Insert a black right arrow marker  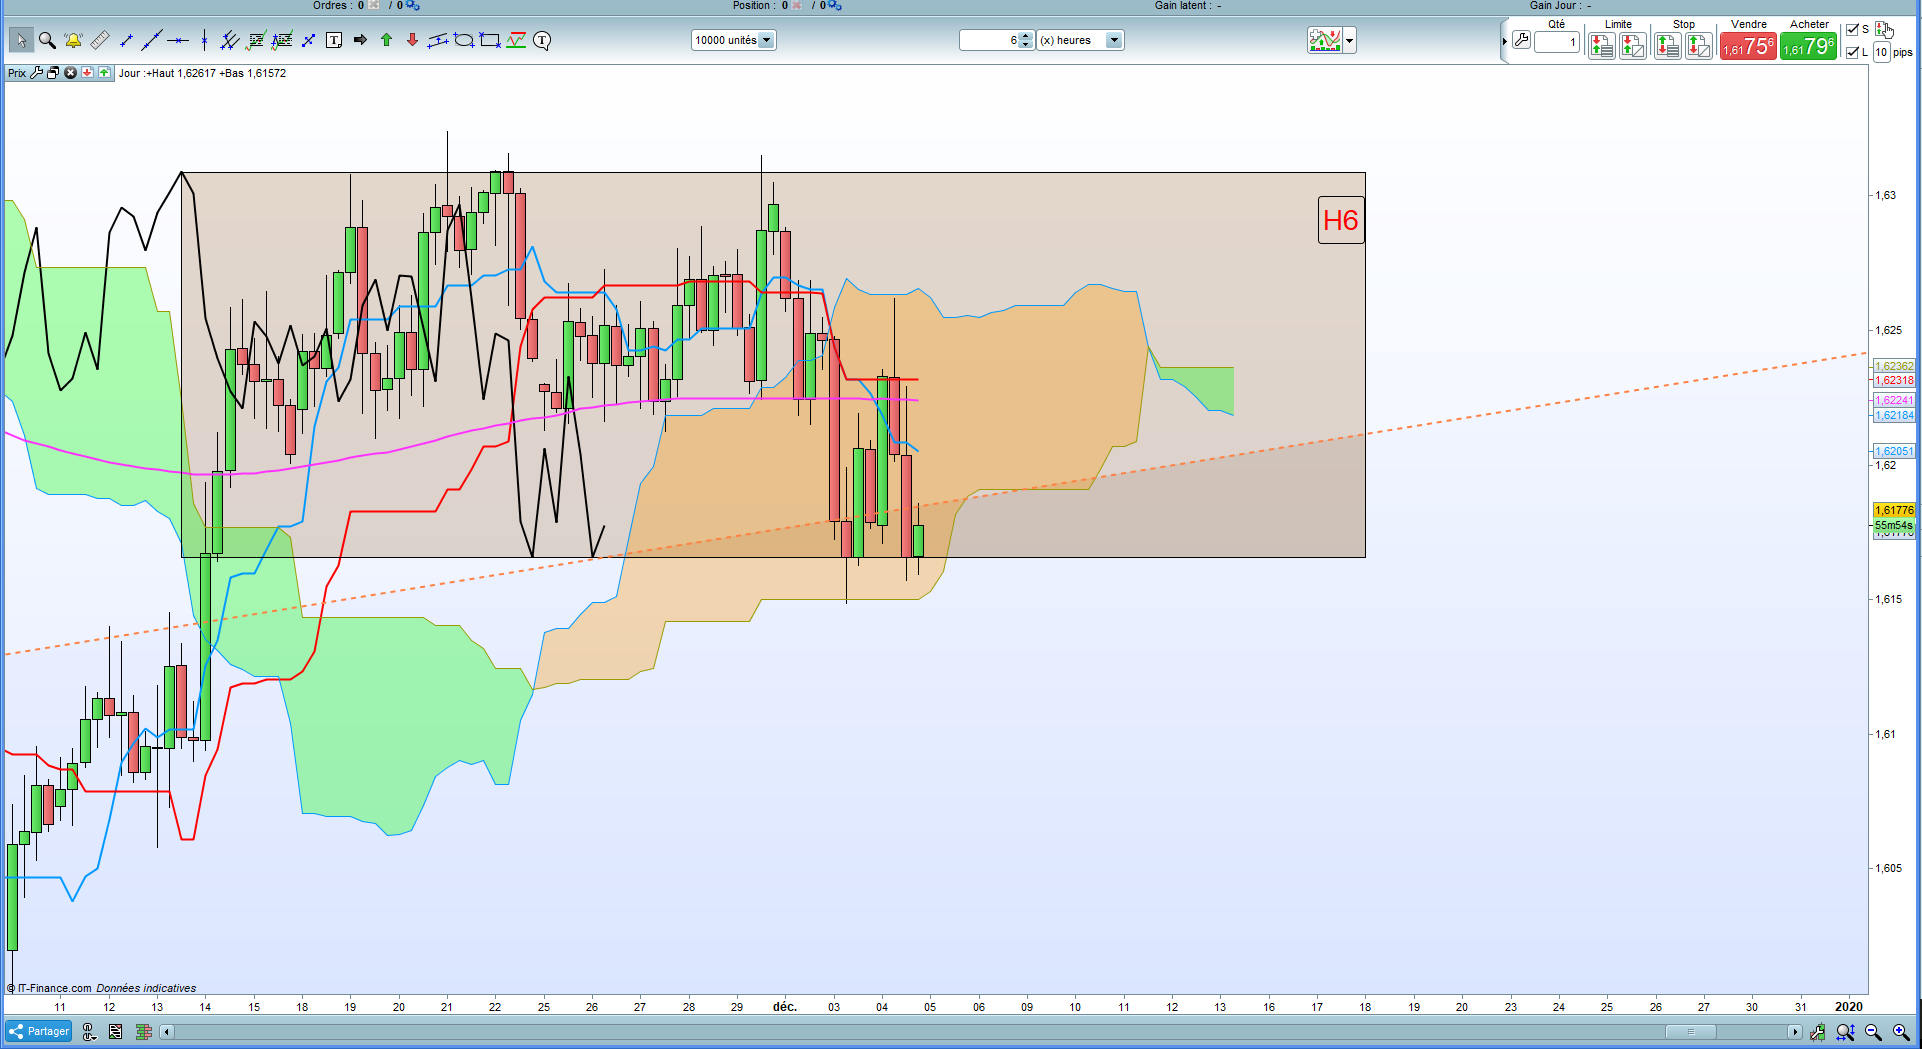360,40
